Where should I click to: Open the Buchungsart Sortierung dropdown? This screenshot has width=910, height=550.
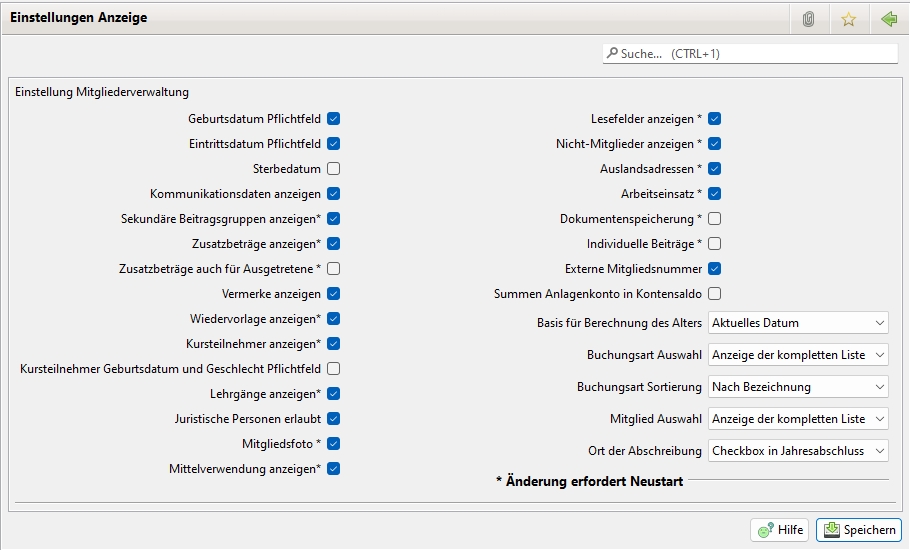pos(798,387)
